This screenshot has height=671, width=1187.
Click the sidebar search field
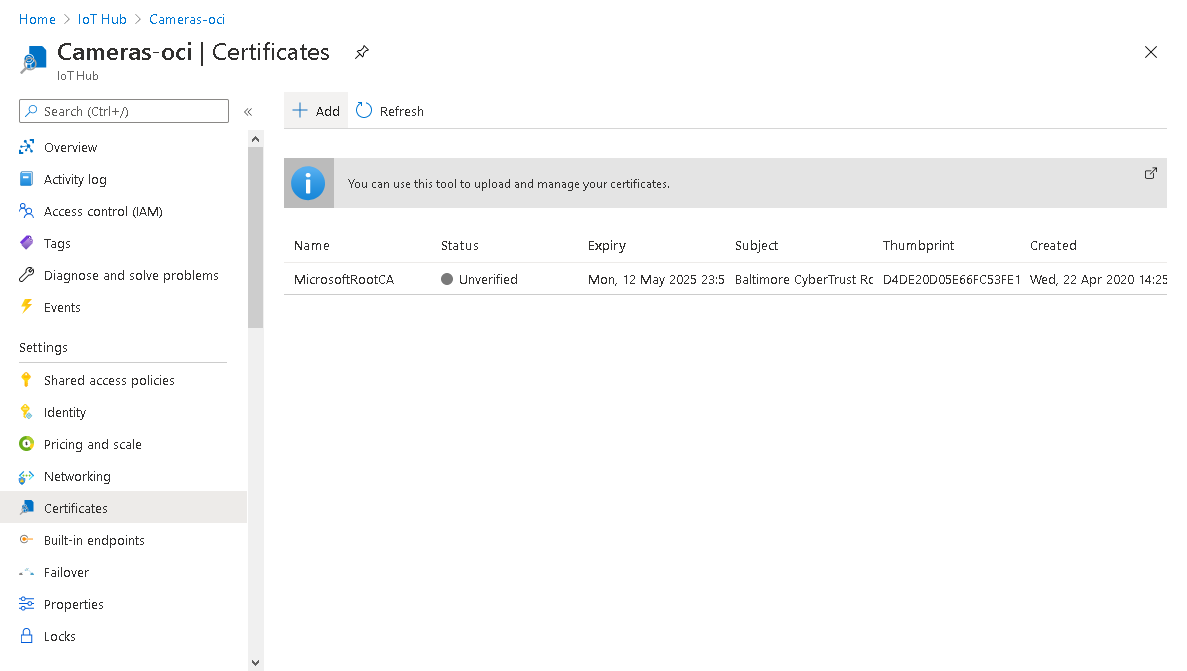point(123,111)
